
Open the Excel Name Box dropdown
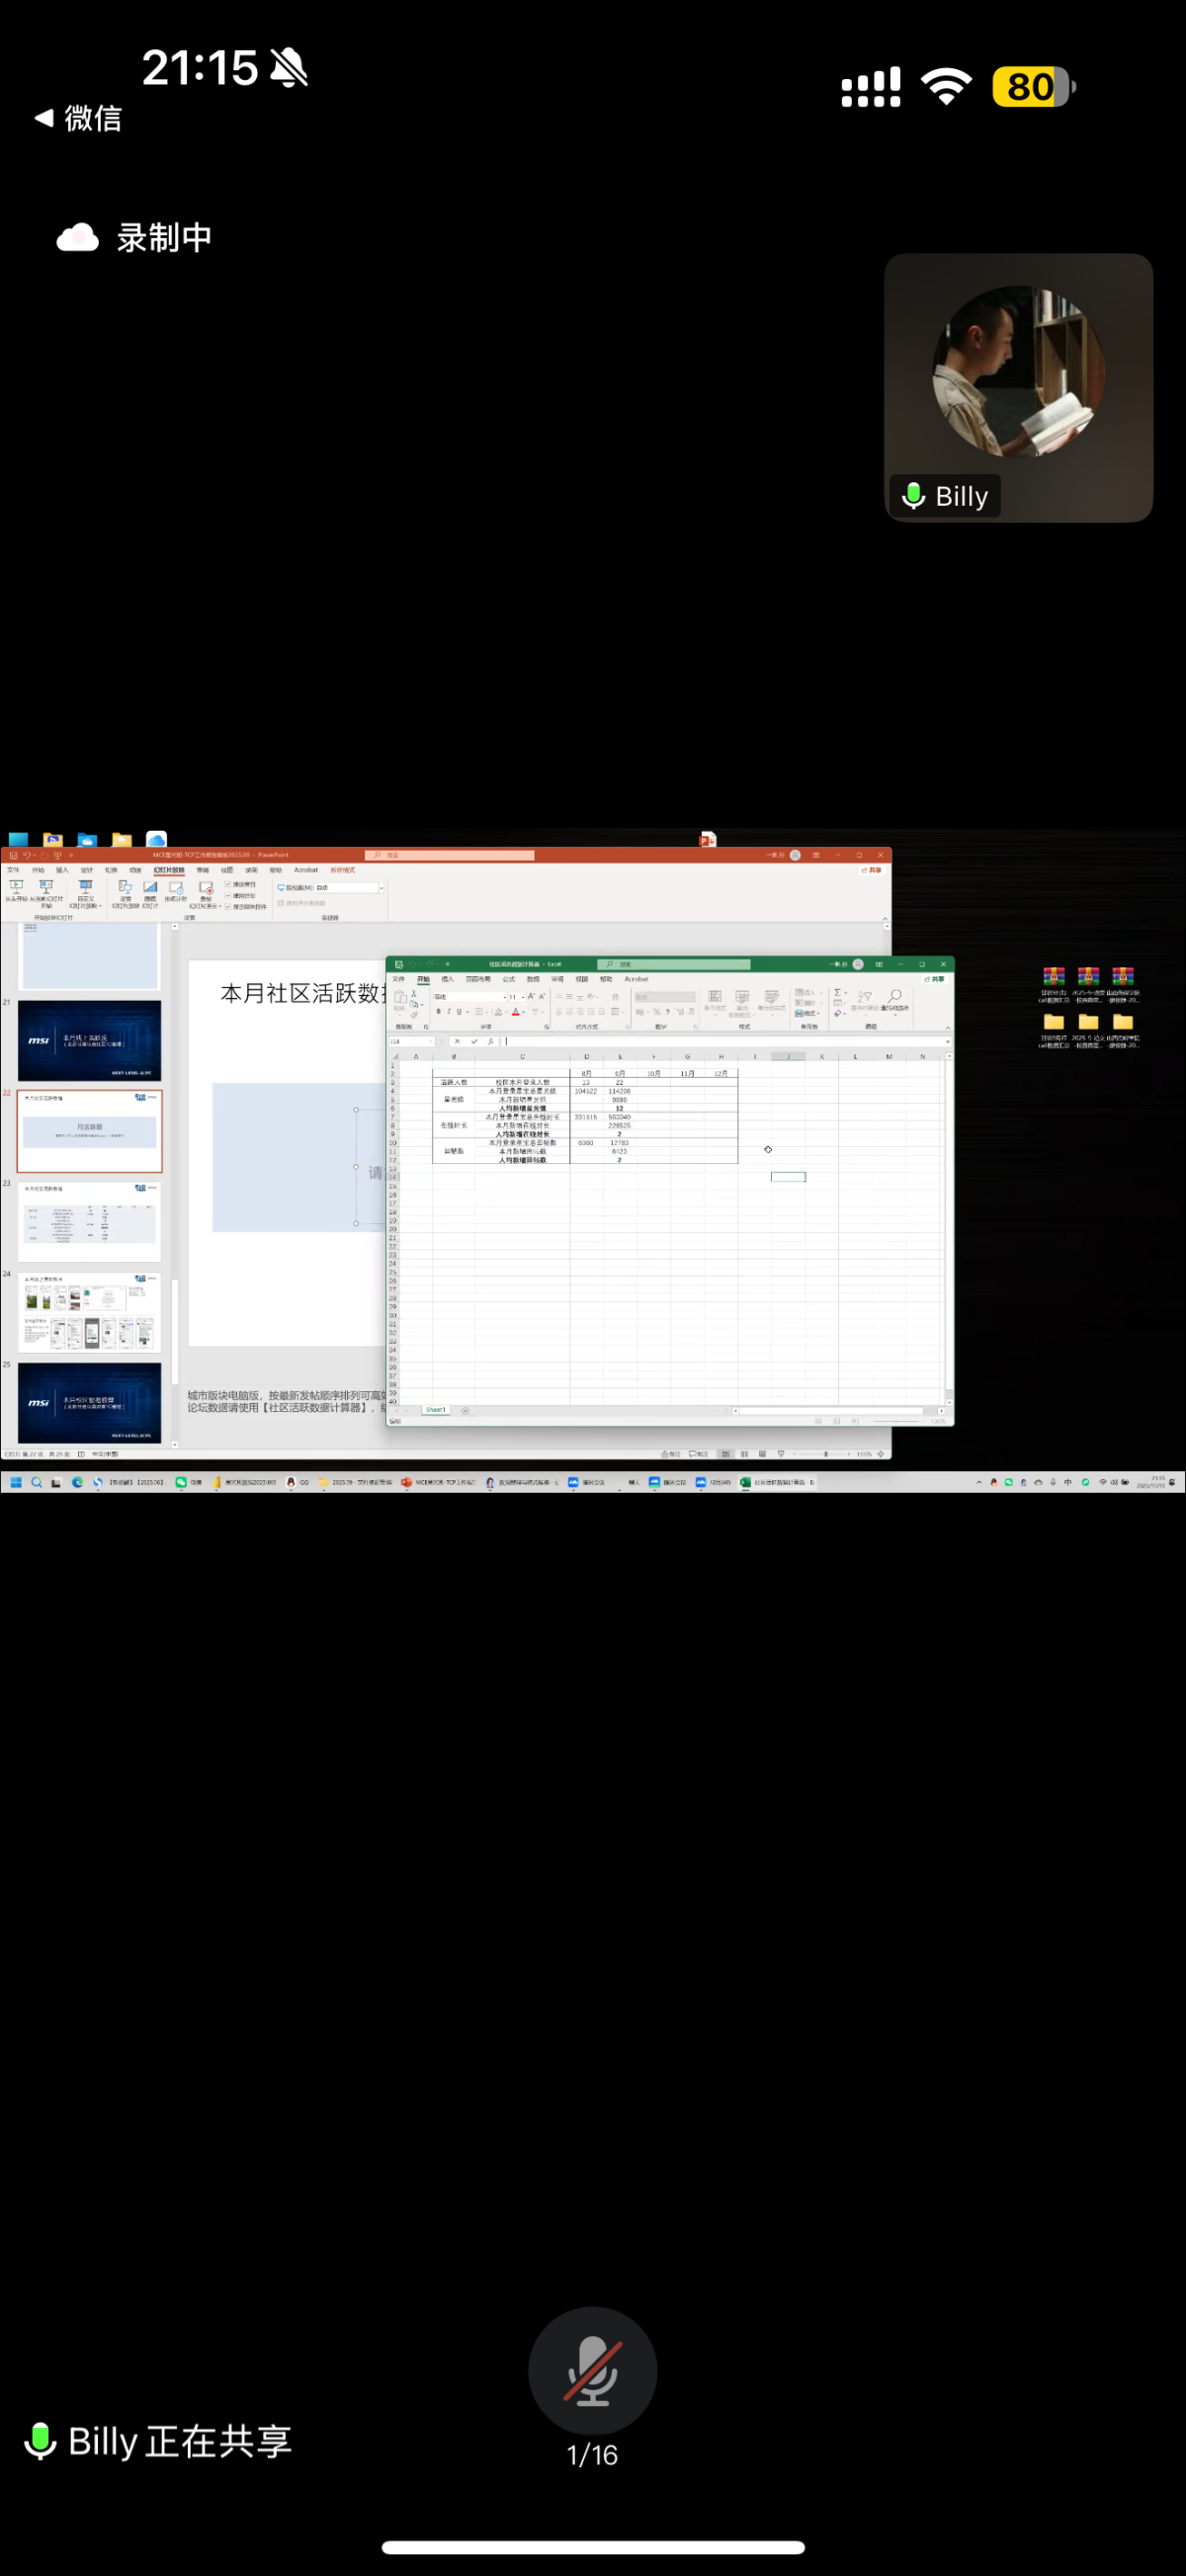click(x=431, y=1042)
